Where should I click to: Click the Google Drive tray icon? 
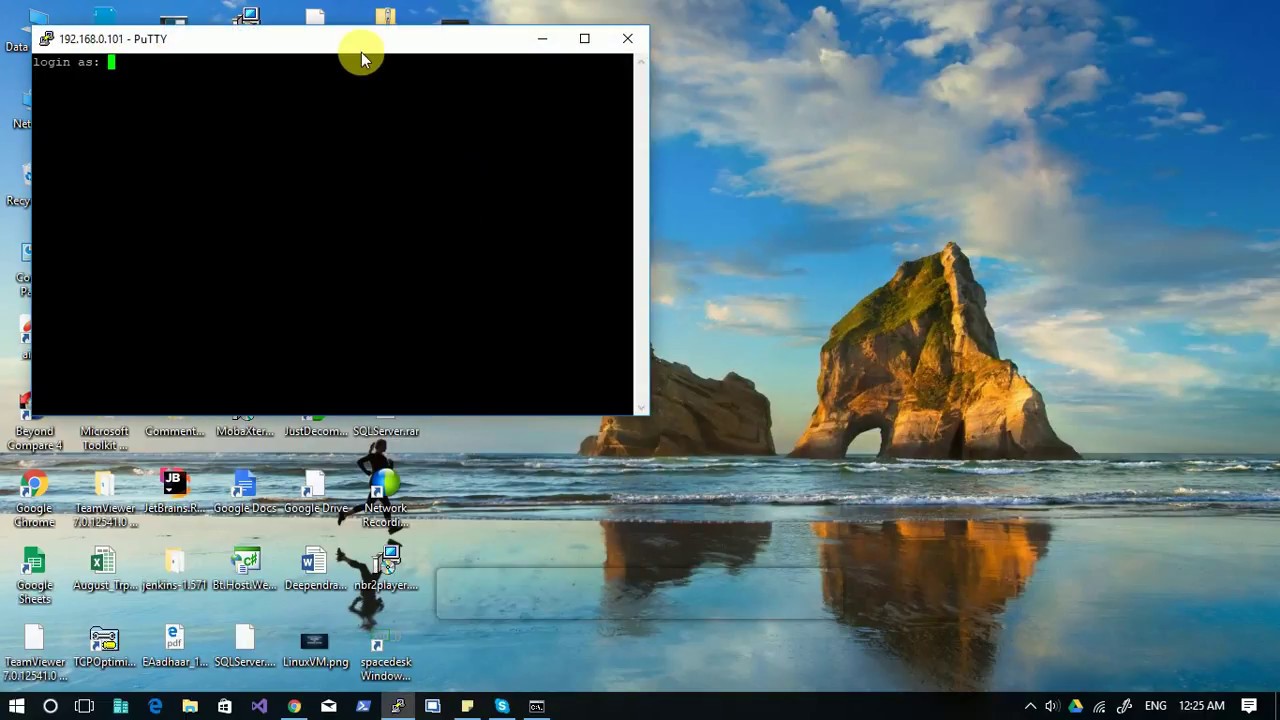pos(1076,706)
